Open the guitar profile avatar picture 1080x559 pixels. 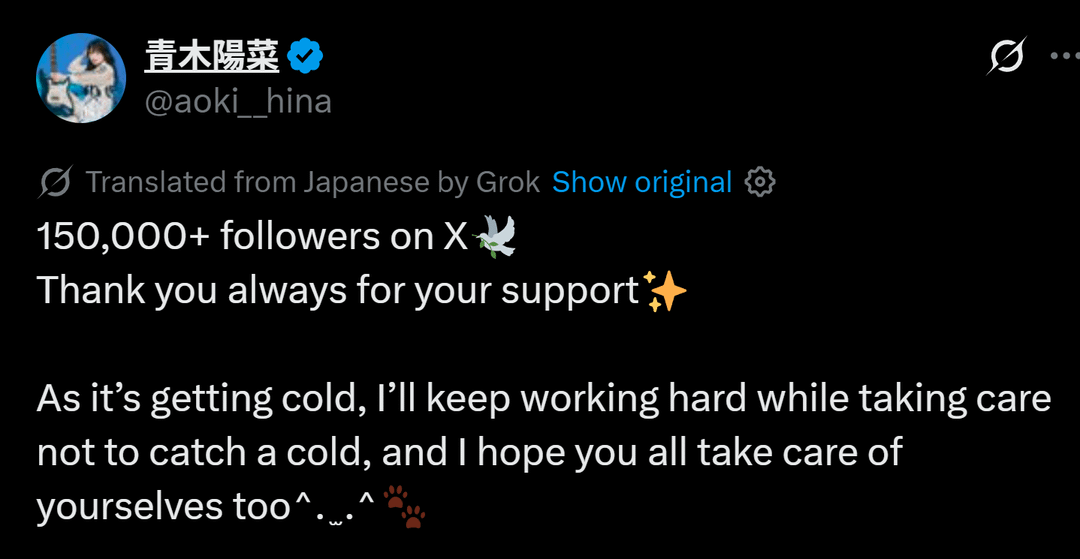click(x=80, y=77)
